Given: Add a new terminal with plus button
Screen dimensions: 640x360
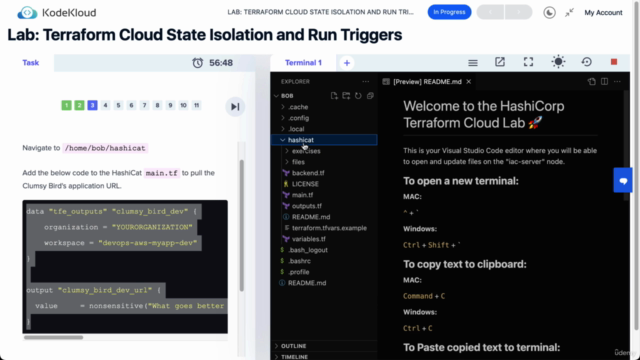Looking at the screenshot, I should [x=347, y=63].
